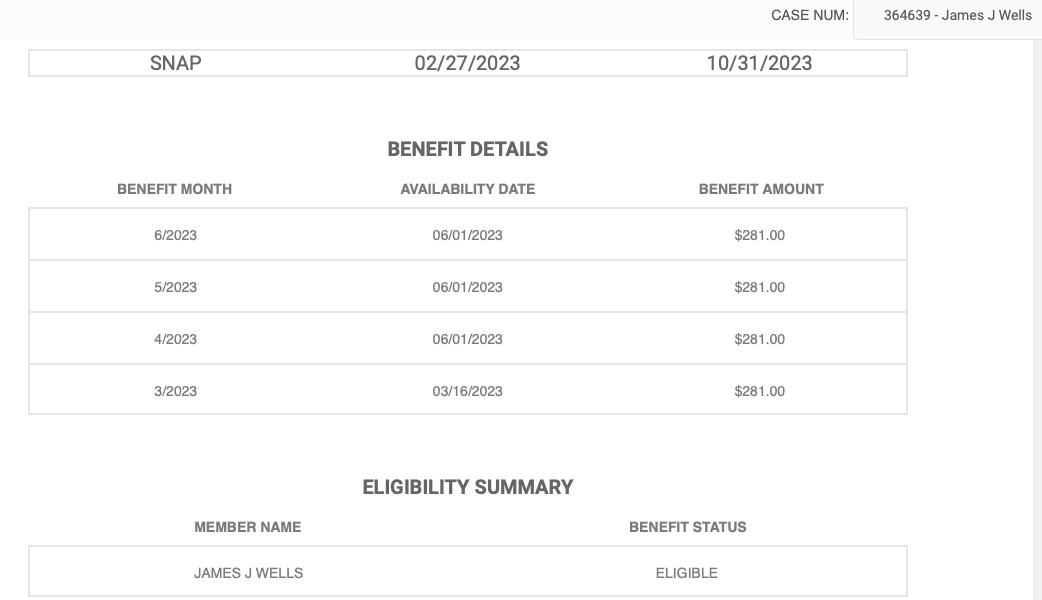This screenshot has height=600, width=1042.
Task: Select member JAMES J WELLS
Action: (249, 573)
